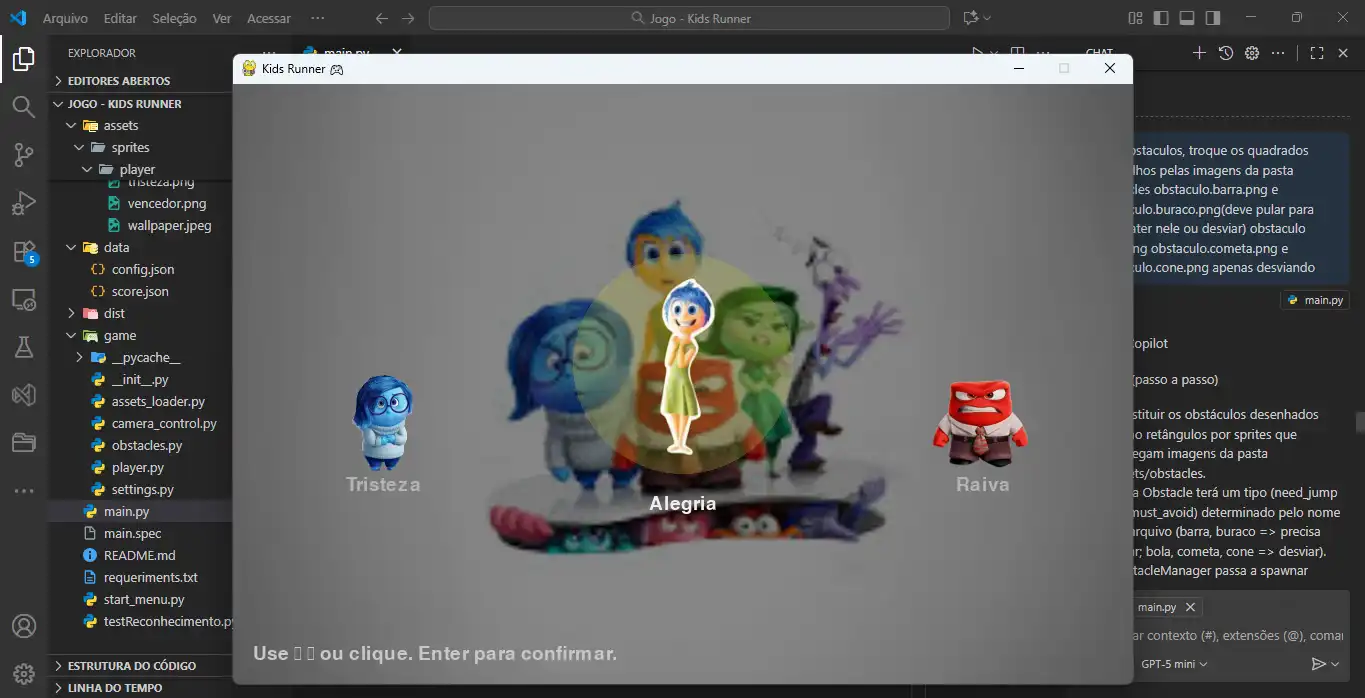Expand the dist folder
The image size is (1365, 698).
[114, 313]
